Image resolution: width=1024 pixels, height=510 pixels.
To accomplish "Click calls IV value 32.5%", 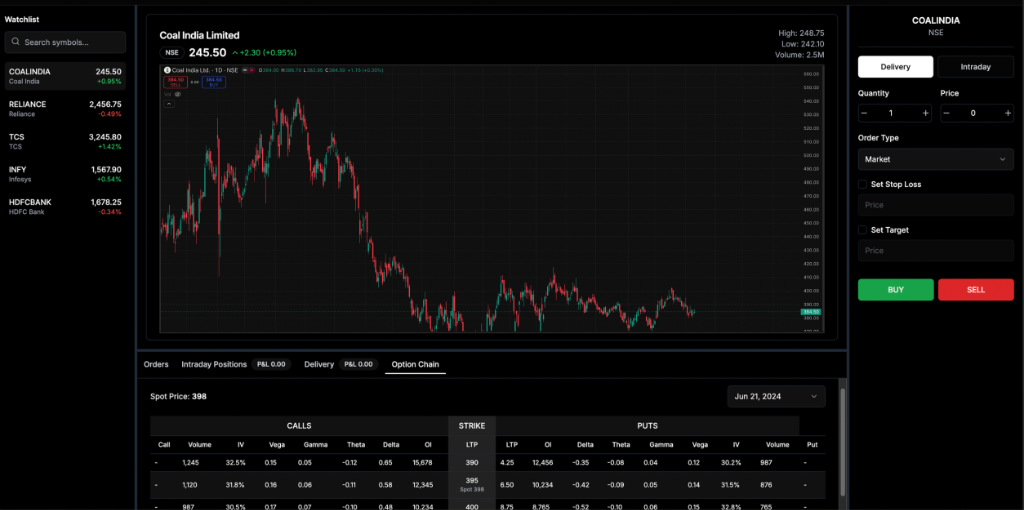I will pos(236,462).
